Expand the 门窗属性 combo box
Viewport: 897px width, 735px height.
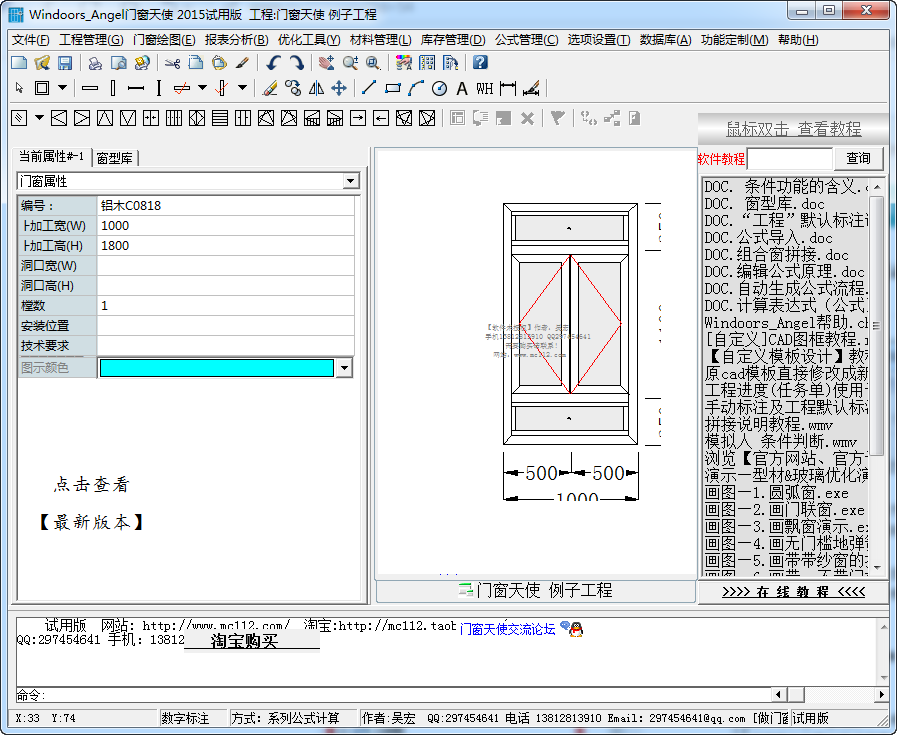[350, 181]
